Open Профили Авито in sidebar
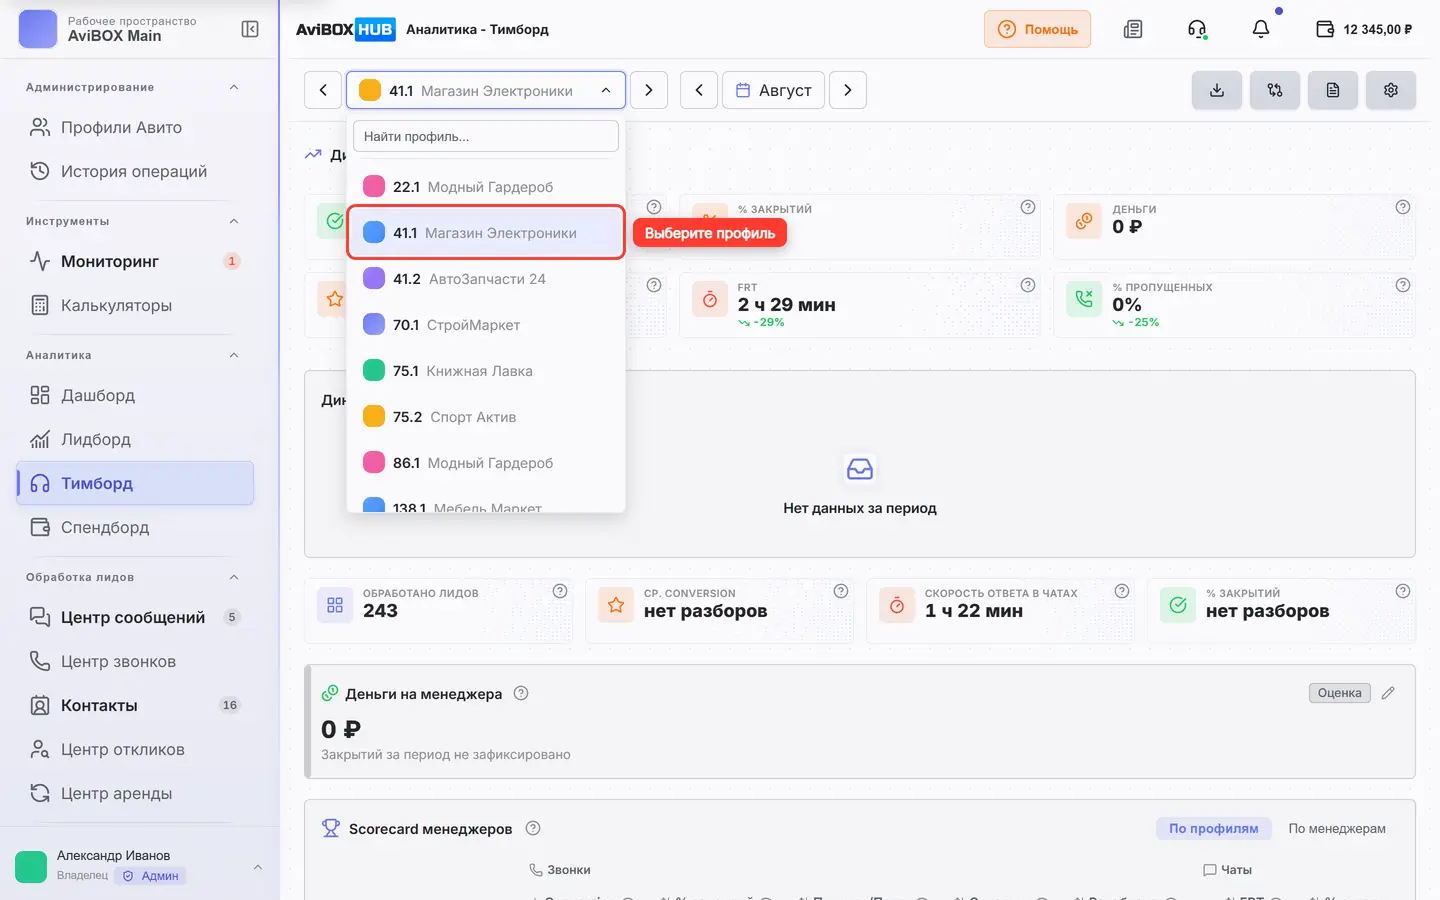 135,127
